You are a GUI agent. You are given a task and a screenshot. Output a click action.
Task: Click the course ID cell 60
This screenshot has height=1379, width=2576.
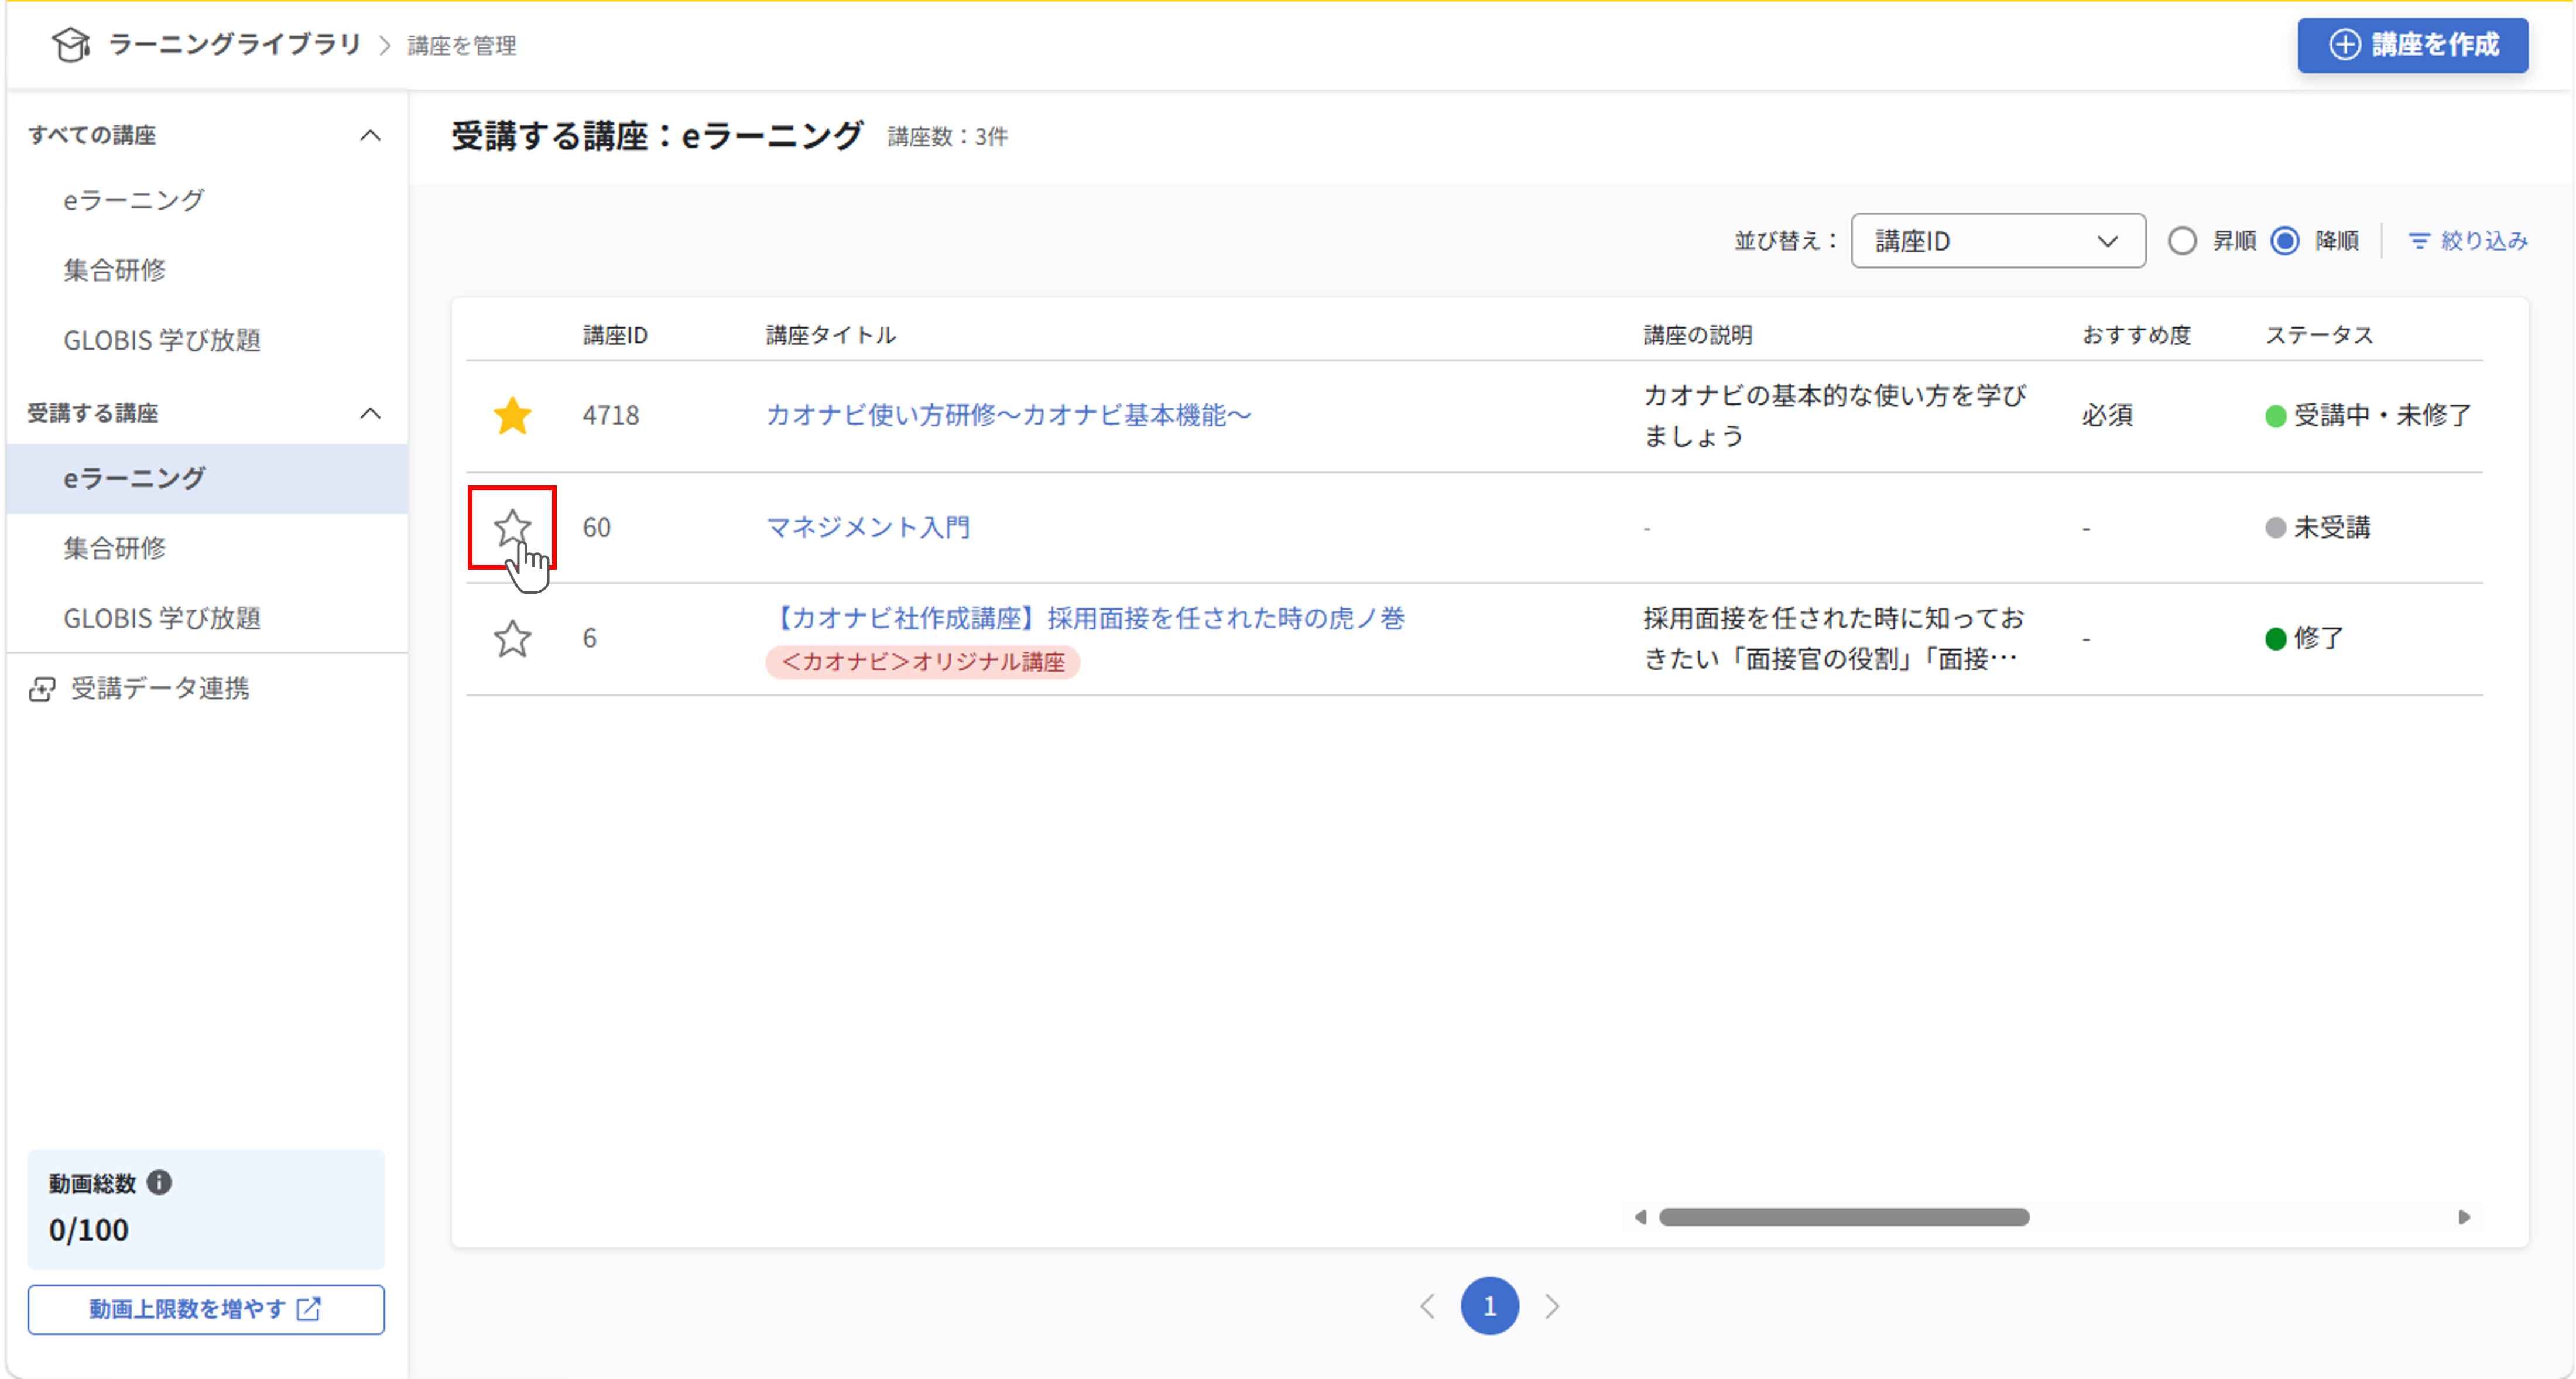pyautogui.click(x=597, y=527)
